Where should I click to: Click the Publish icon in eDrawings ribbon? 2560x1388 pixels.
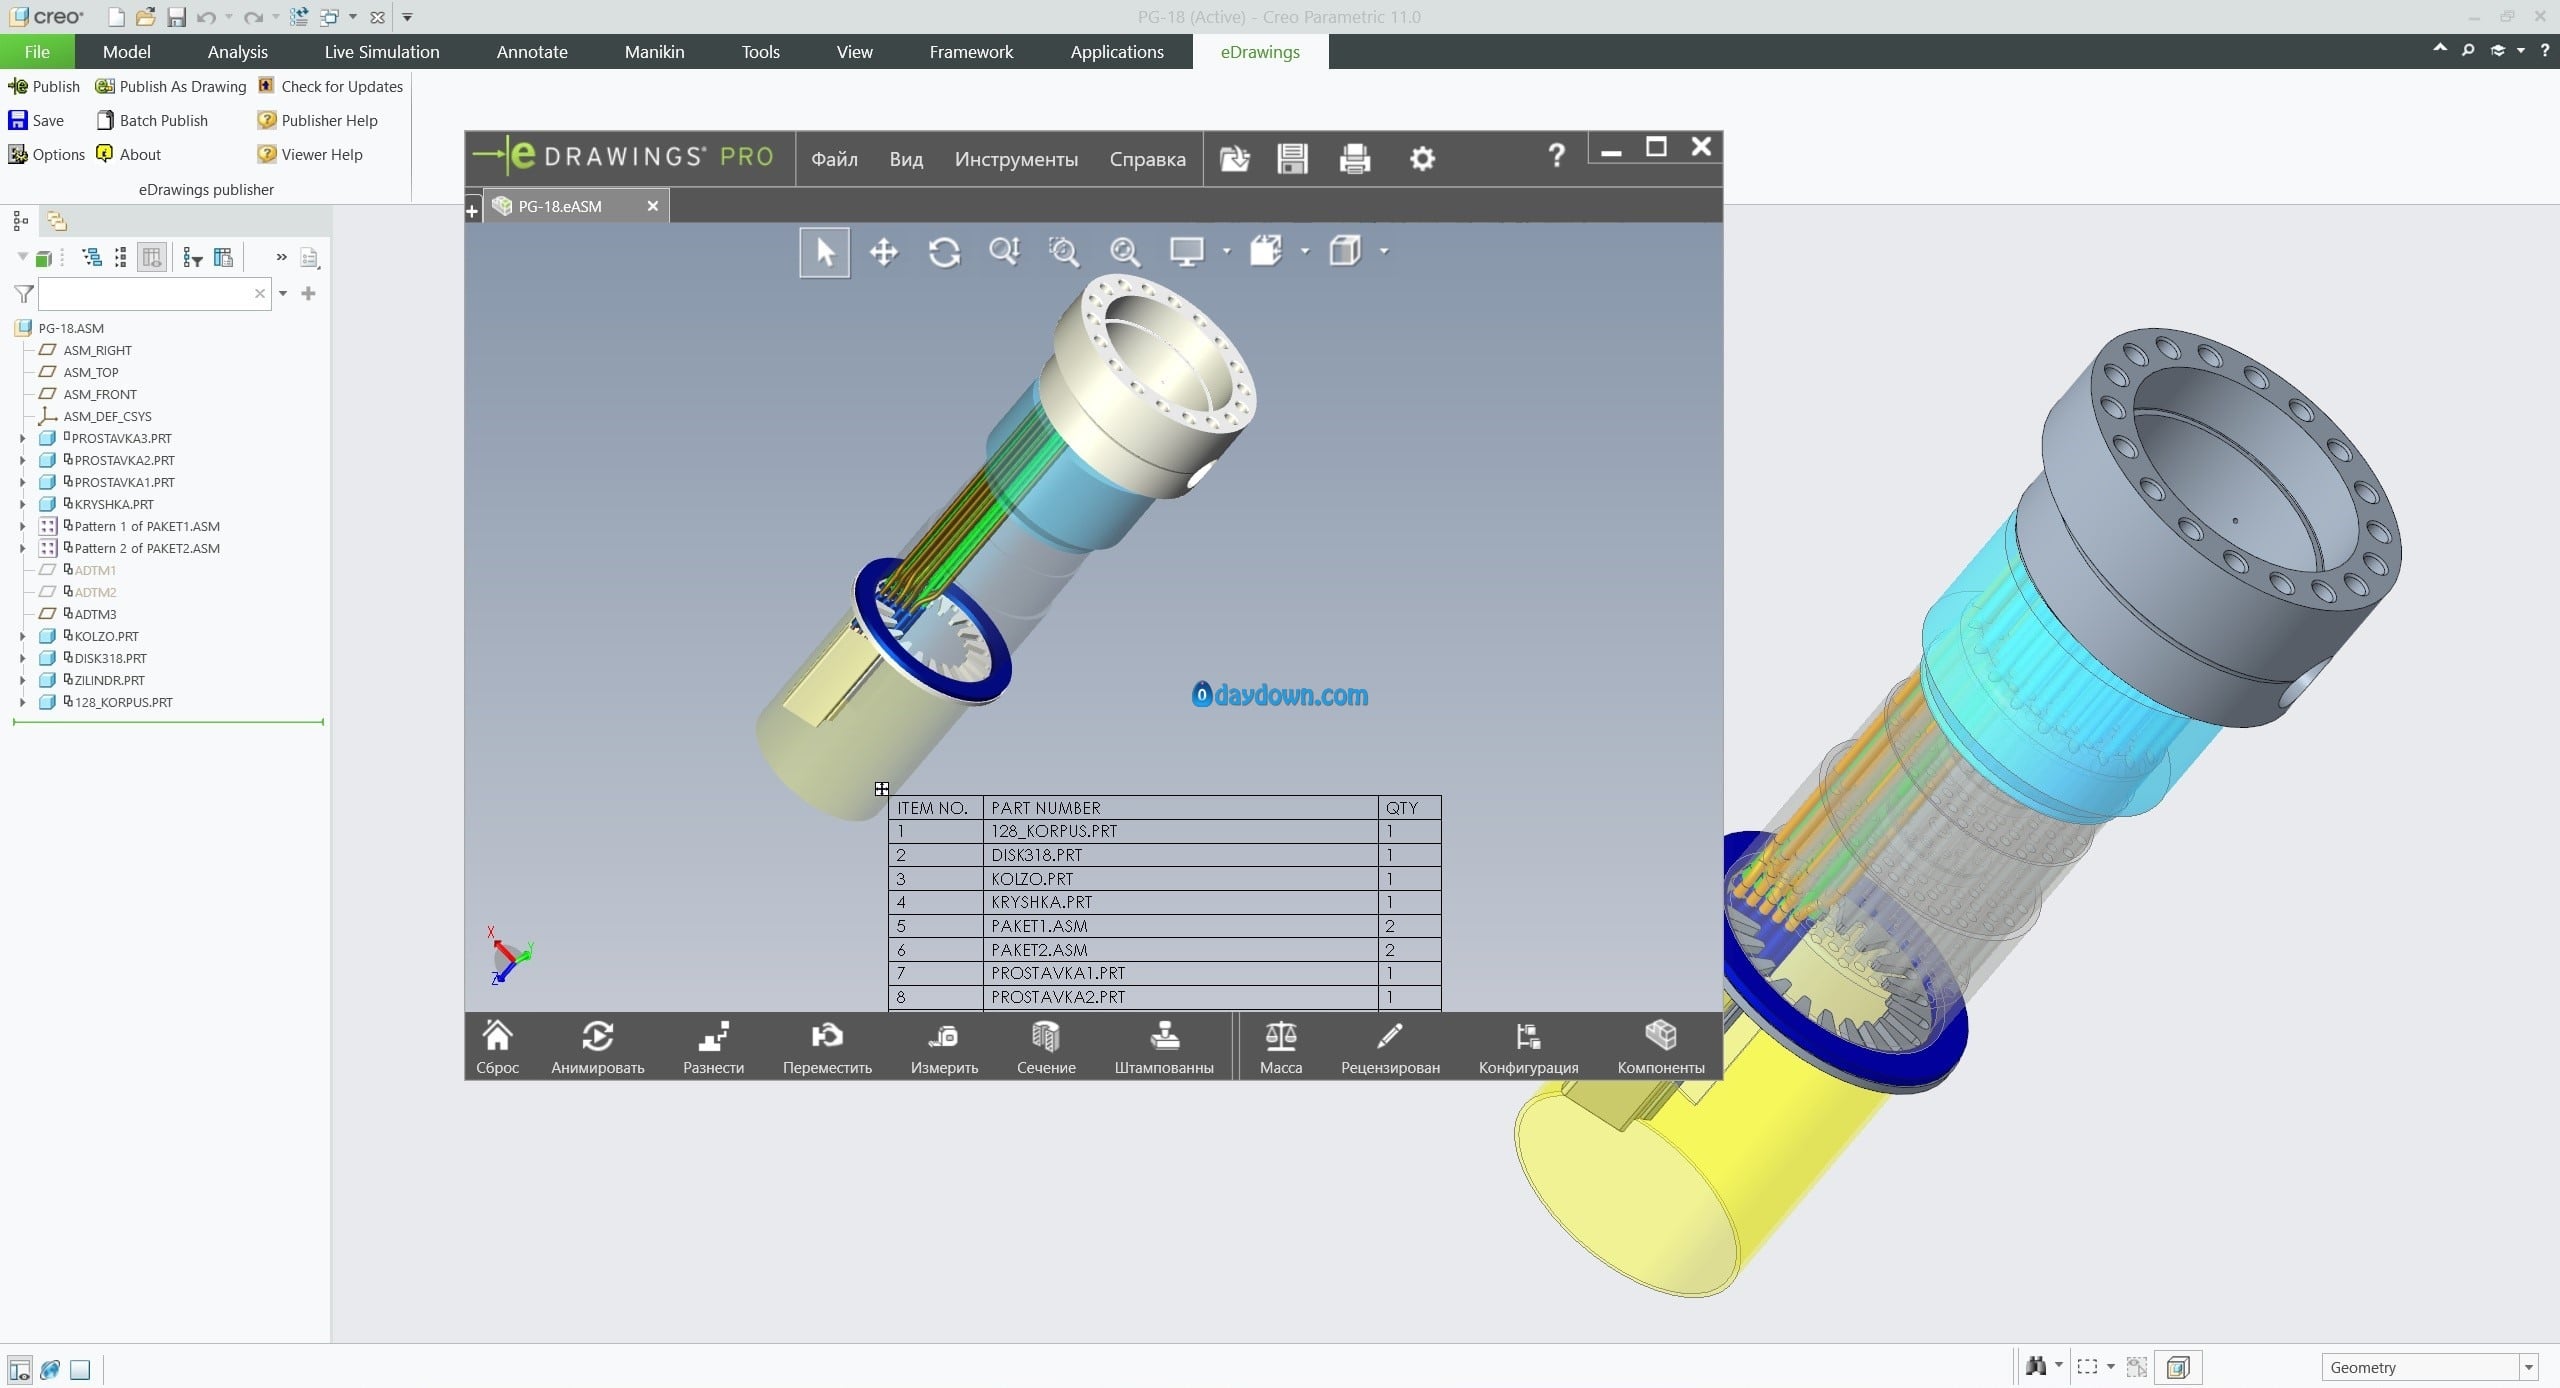[x=18, y=87]
